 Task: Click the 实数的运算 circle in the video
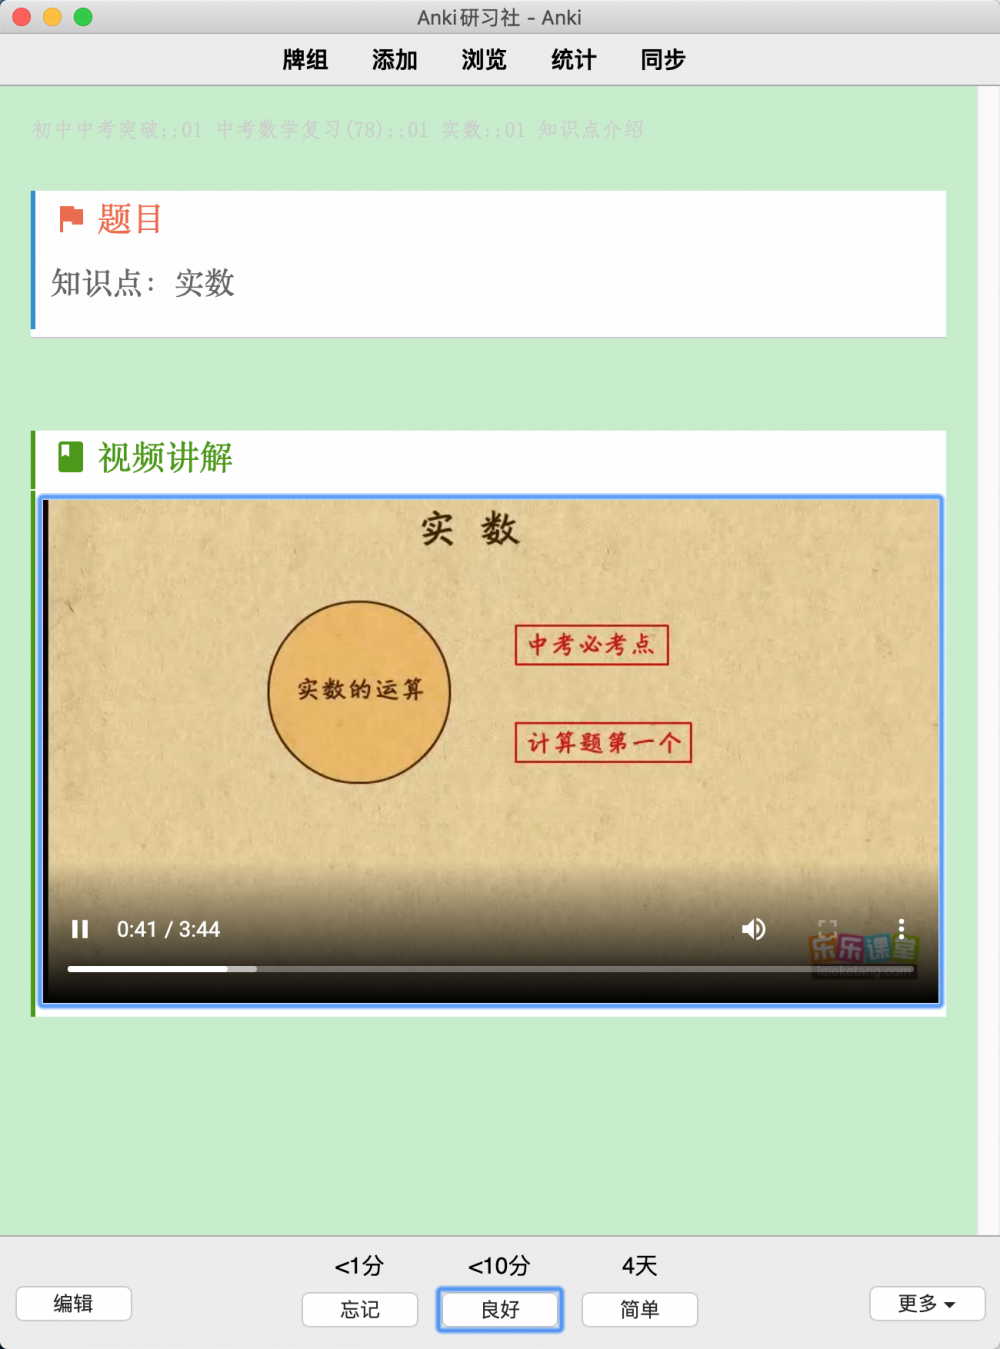359,692
